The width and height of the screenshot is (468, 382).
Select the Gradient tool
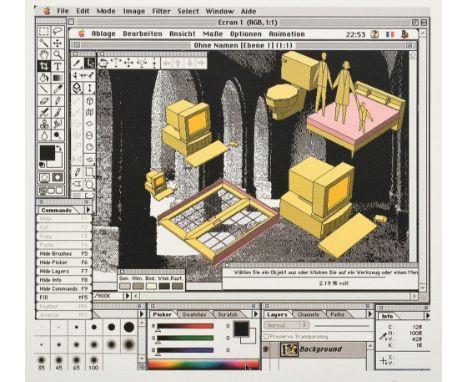[58, 78]
